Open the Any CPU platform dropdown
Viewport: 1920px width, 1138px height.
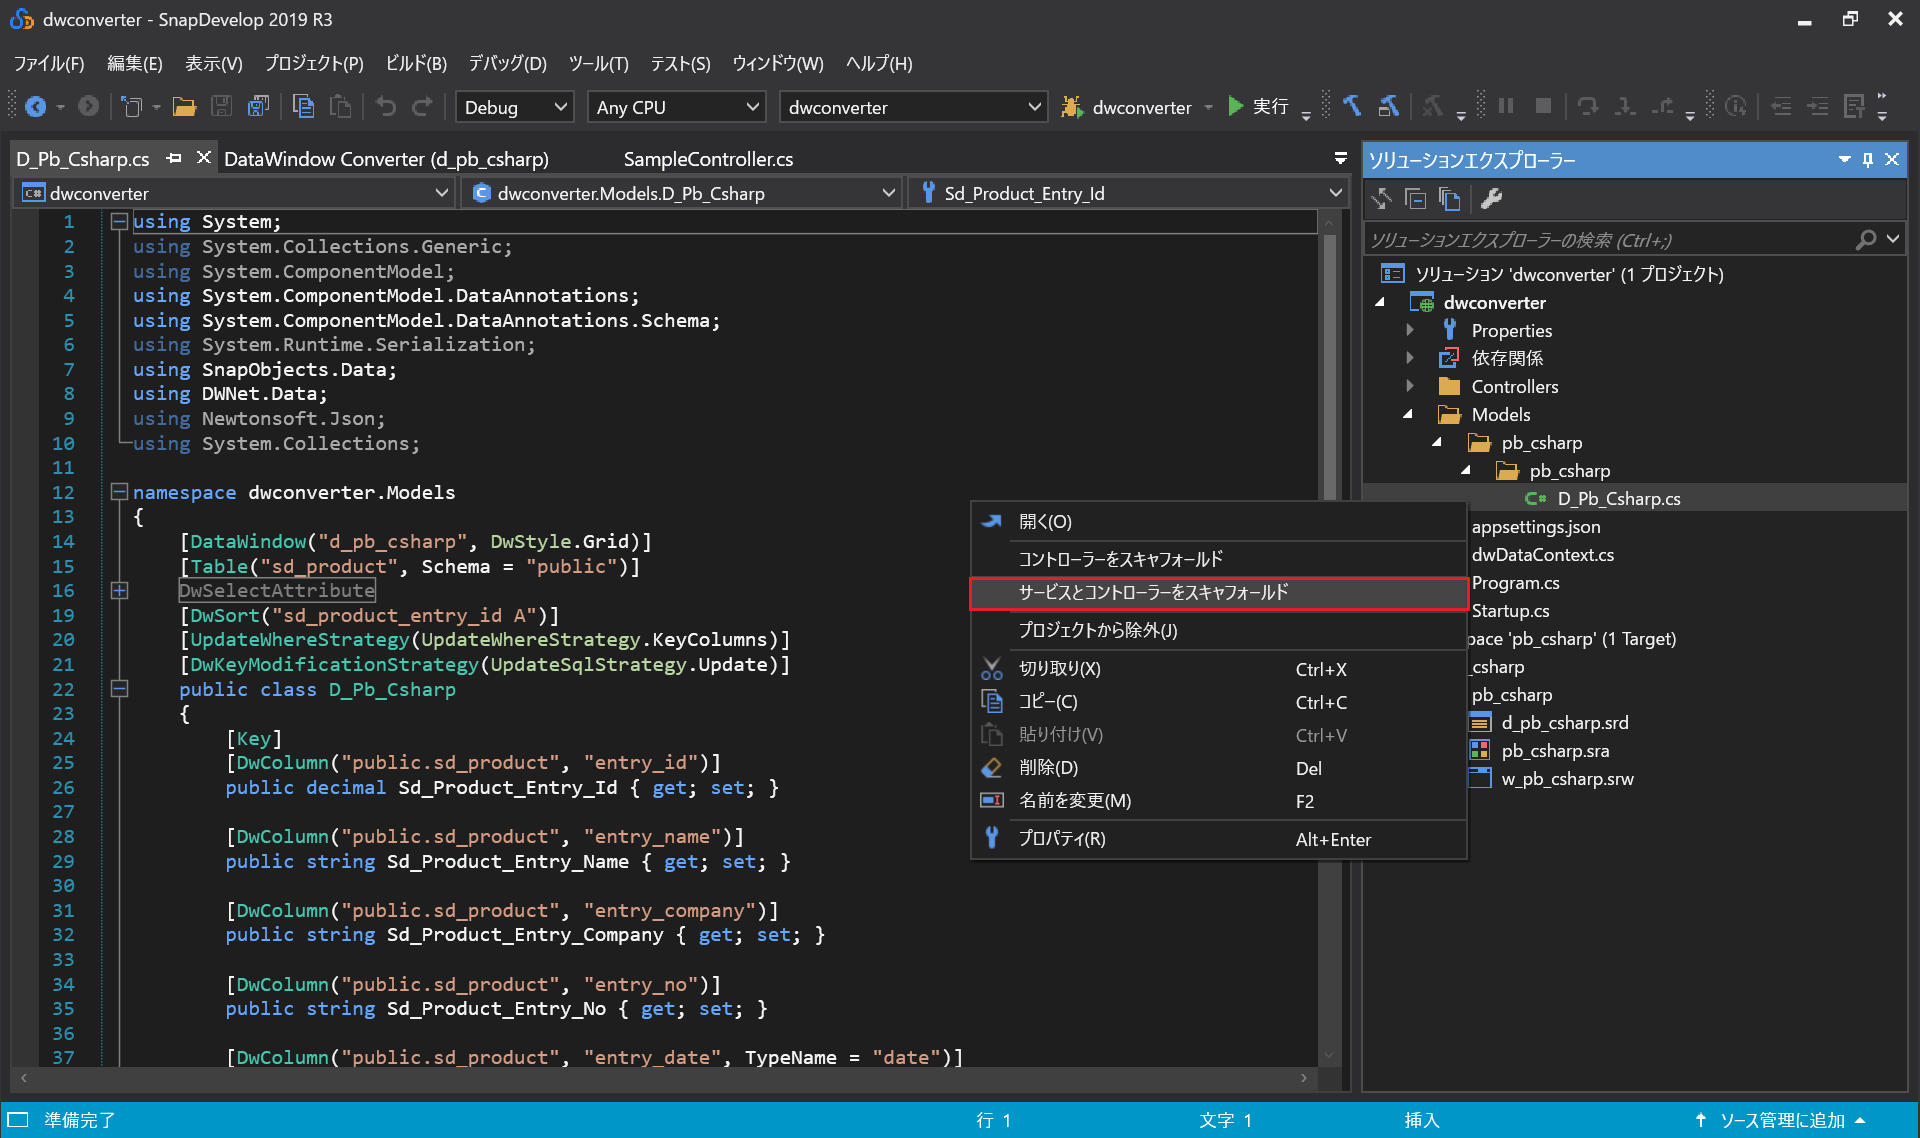coord(677,107)
